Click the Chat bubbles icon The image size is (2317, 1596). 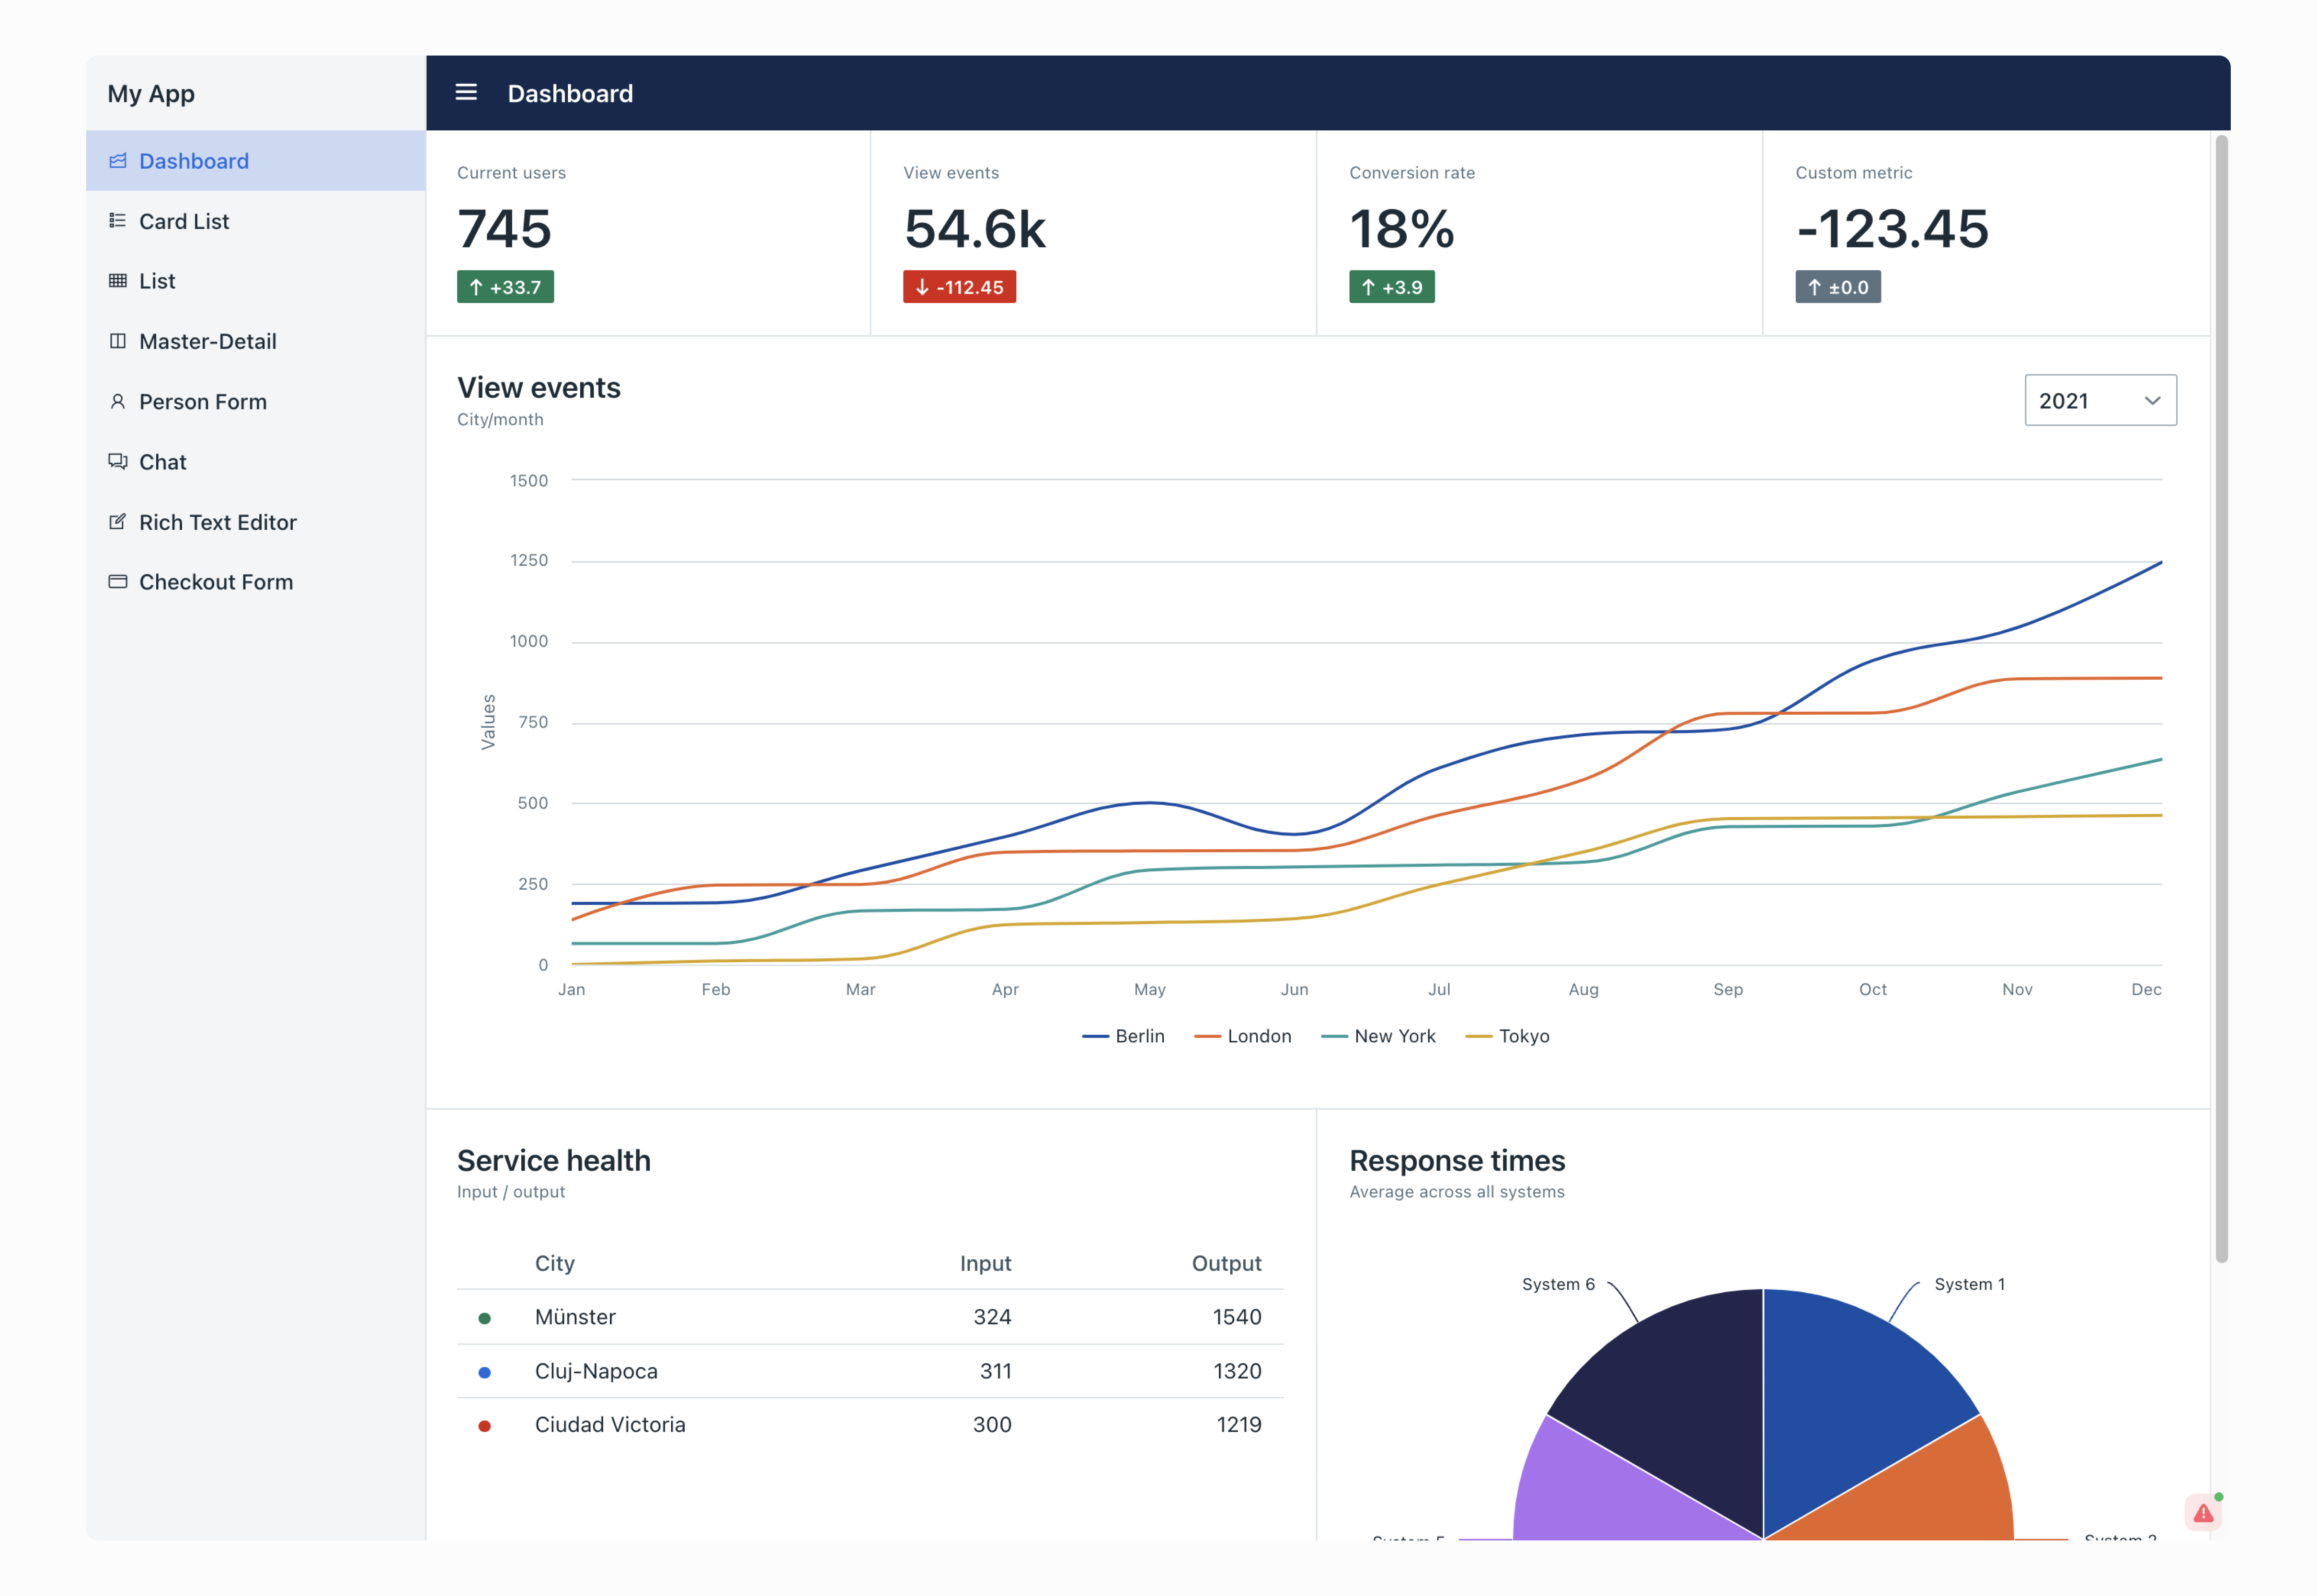(x=117, y=461)
